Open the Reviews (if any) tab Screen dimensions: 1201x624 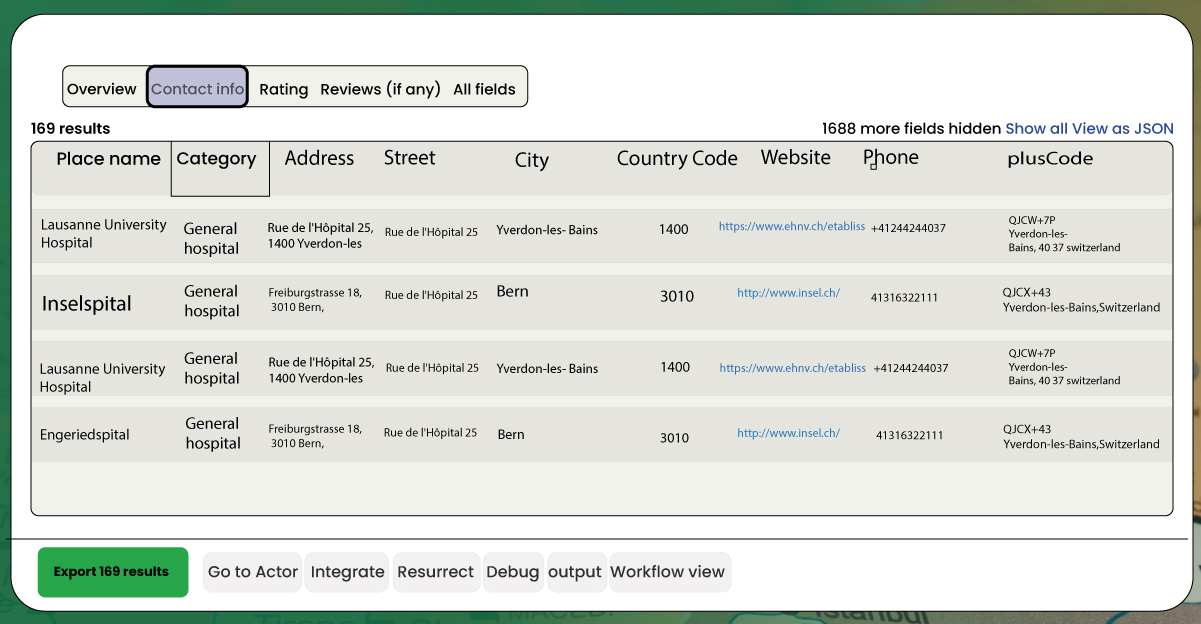pyautogui.click(x=380, y=89)
